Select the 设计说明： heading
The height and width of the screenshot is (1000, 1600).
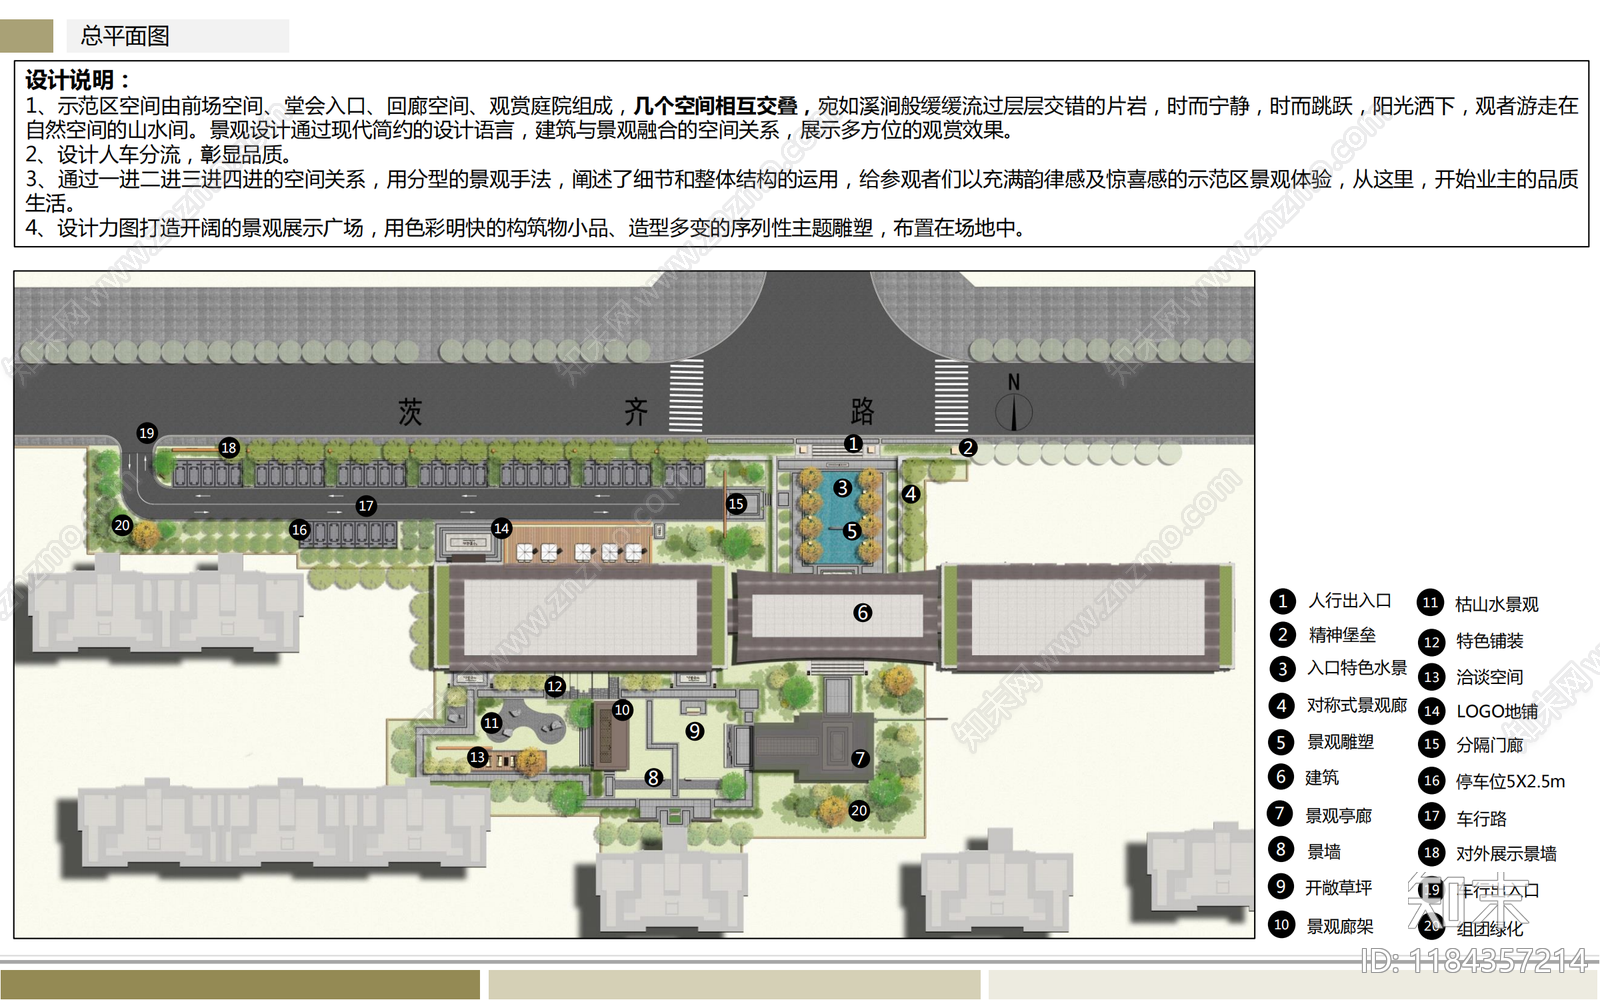click(x=77, y=80)
